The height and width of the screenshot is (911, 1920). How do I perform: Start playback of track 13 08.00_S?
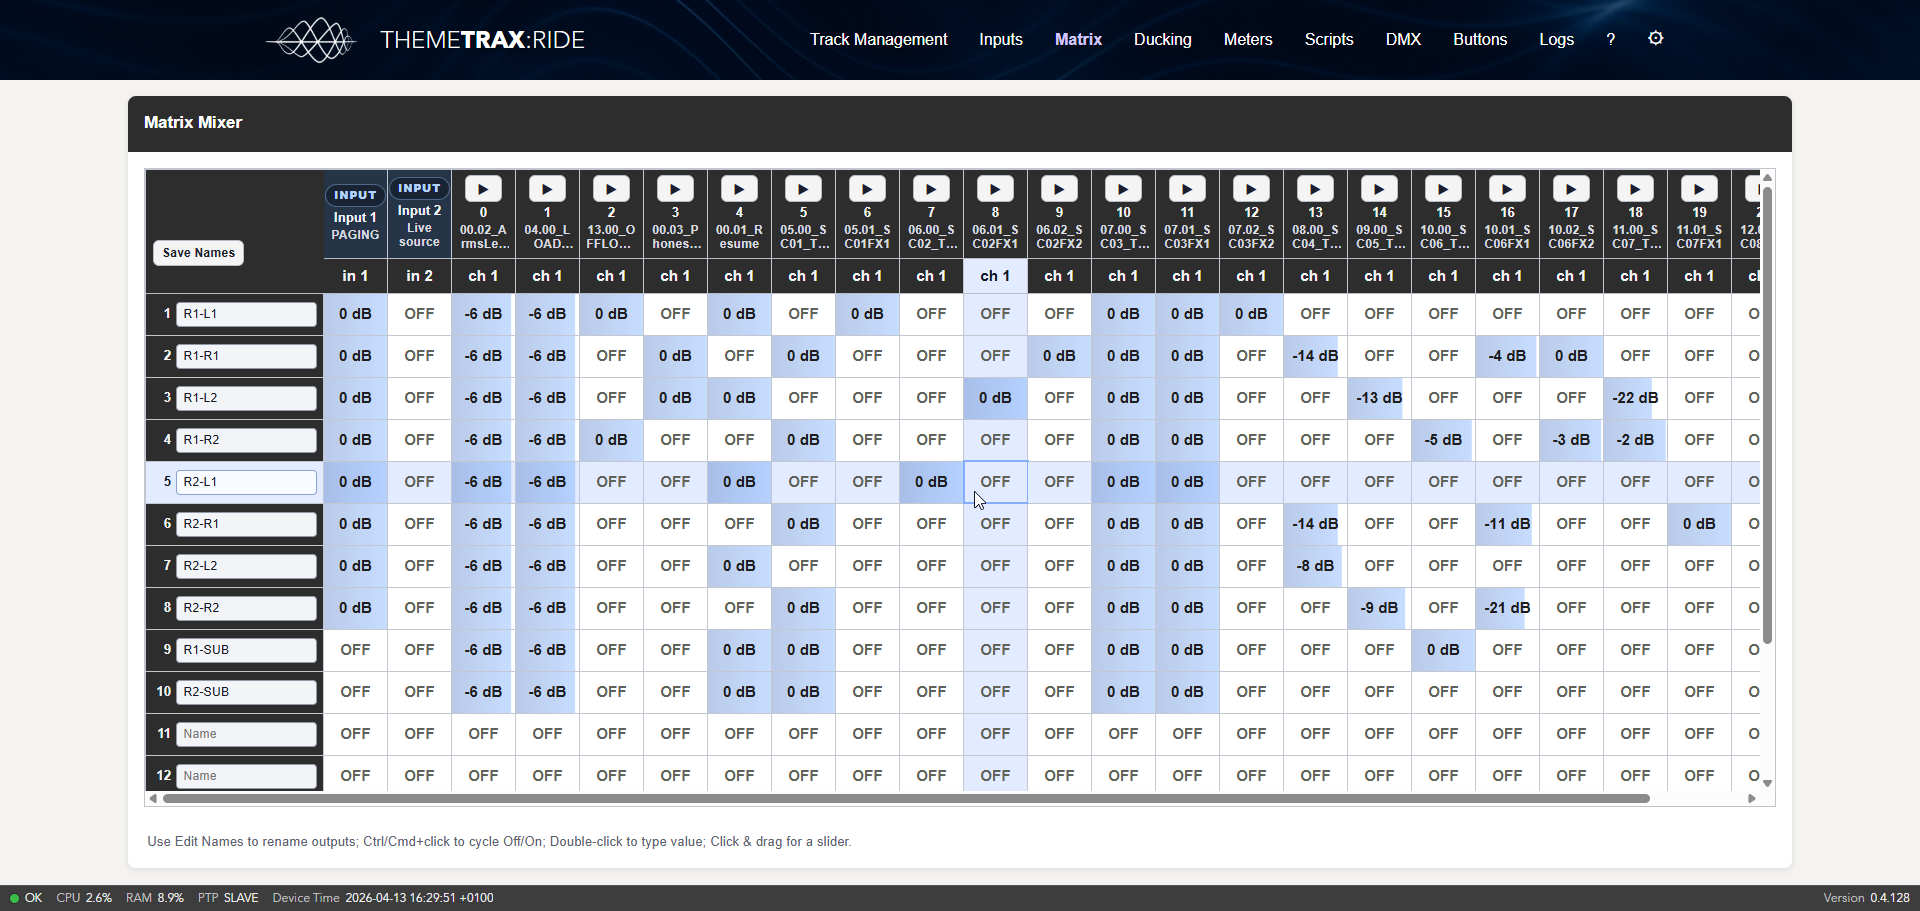tap(1315, 189)
